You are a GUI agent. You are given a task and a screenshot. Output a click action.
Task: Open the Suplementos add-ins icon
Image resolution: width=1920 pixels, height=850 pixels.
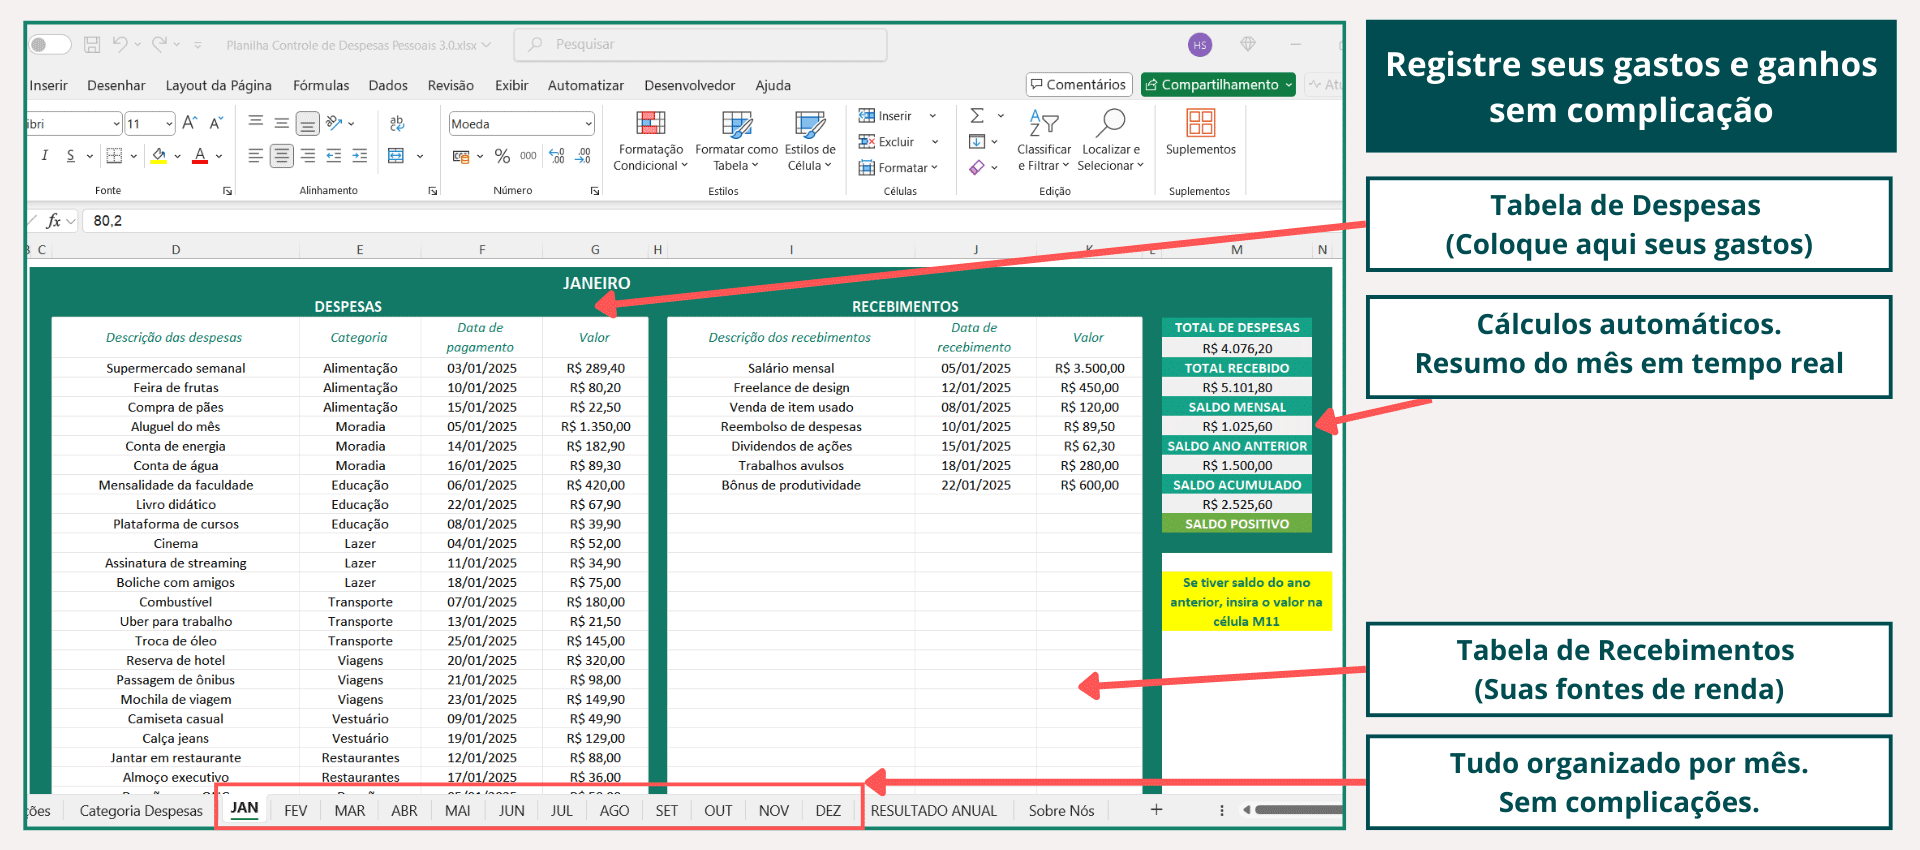(1200, 124)
